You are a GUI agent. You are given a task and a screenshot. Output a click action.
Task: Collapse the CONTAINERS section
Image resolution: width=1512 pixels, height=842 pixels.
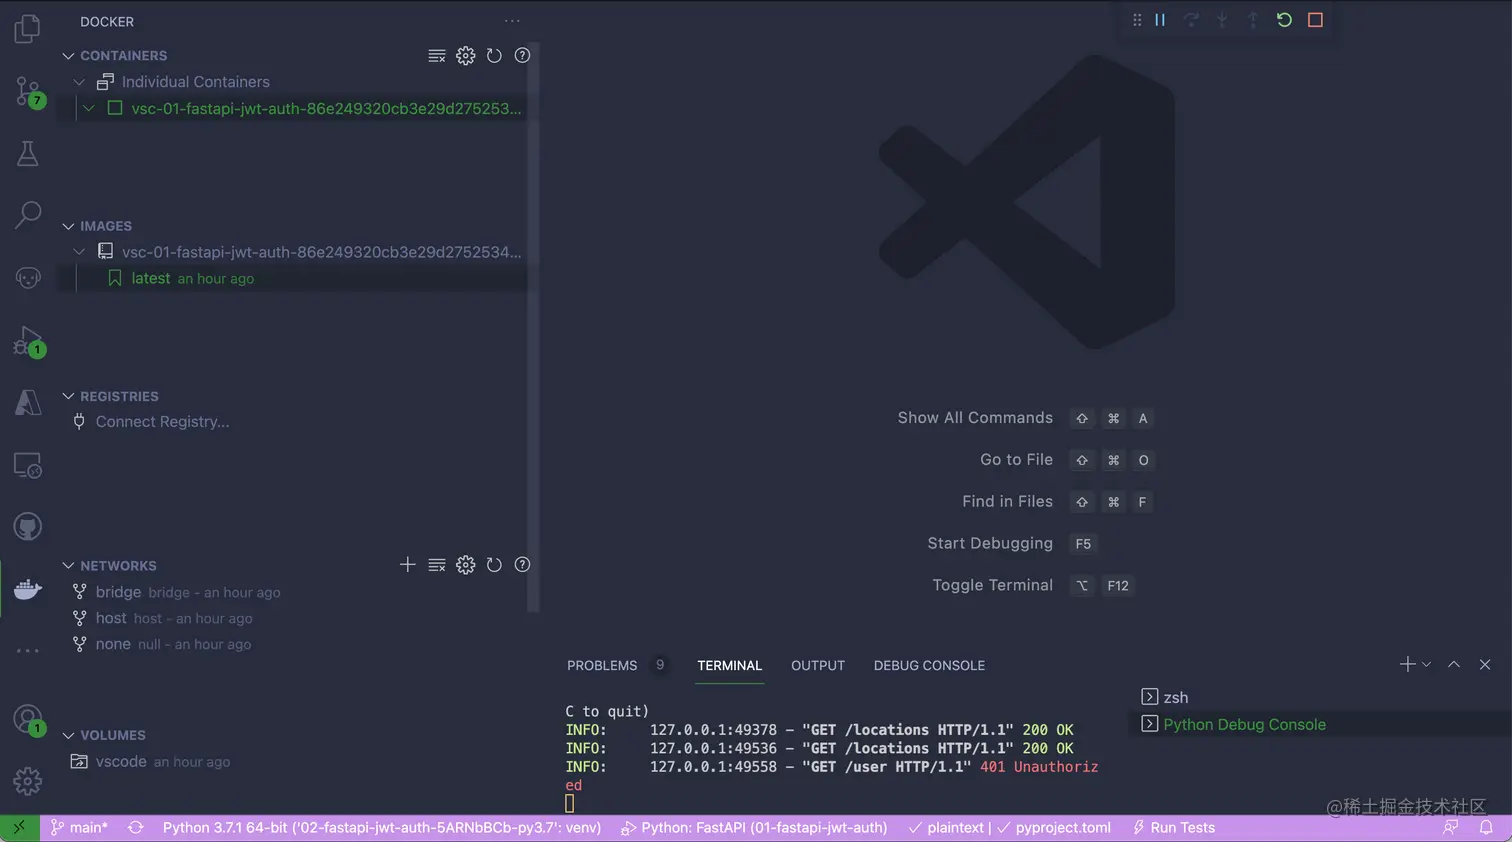pyautogui.click(x=67, y=56)
